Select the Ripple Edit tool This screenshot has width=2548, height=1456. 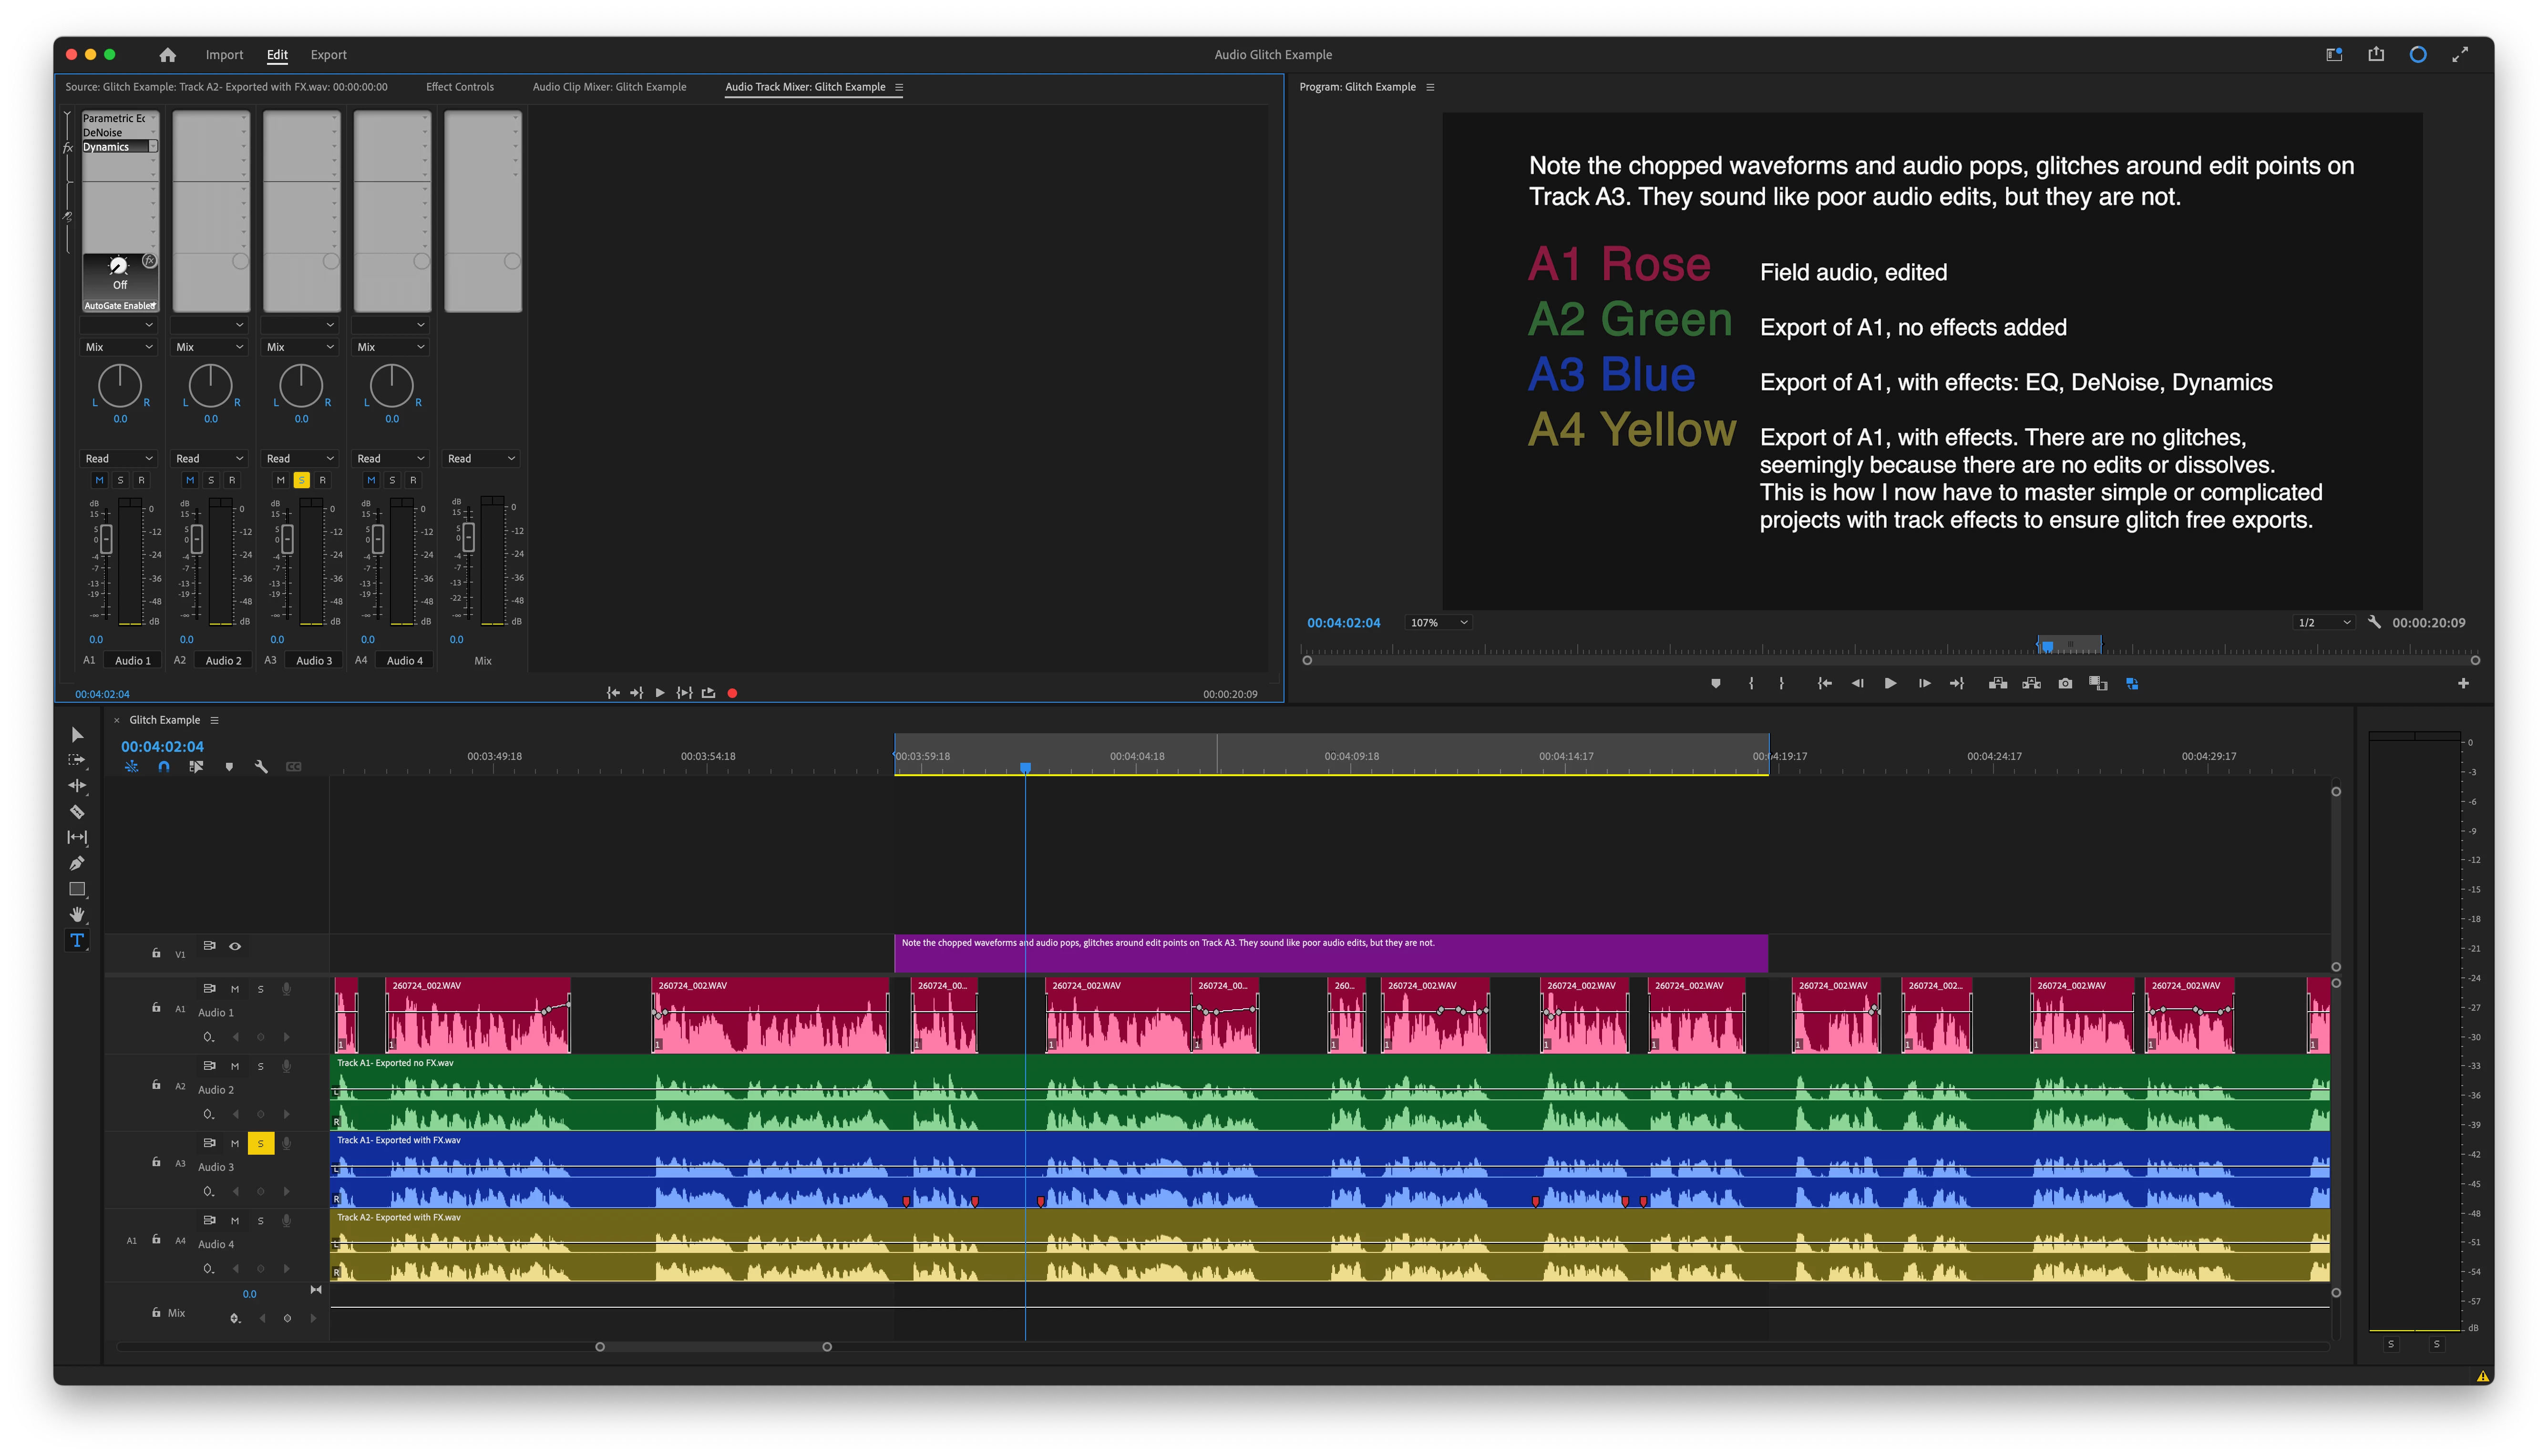[77, 786]
